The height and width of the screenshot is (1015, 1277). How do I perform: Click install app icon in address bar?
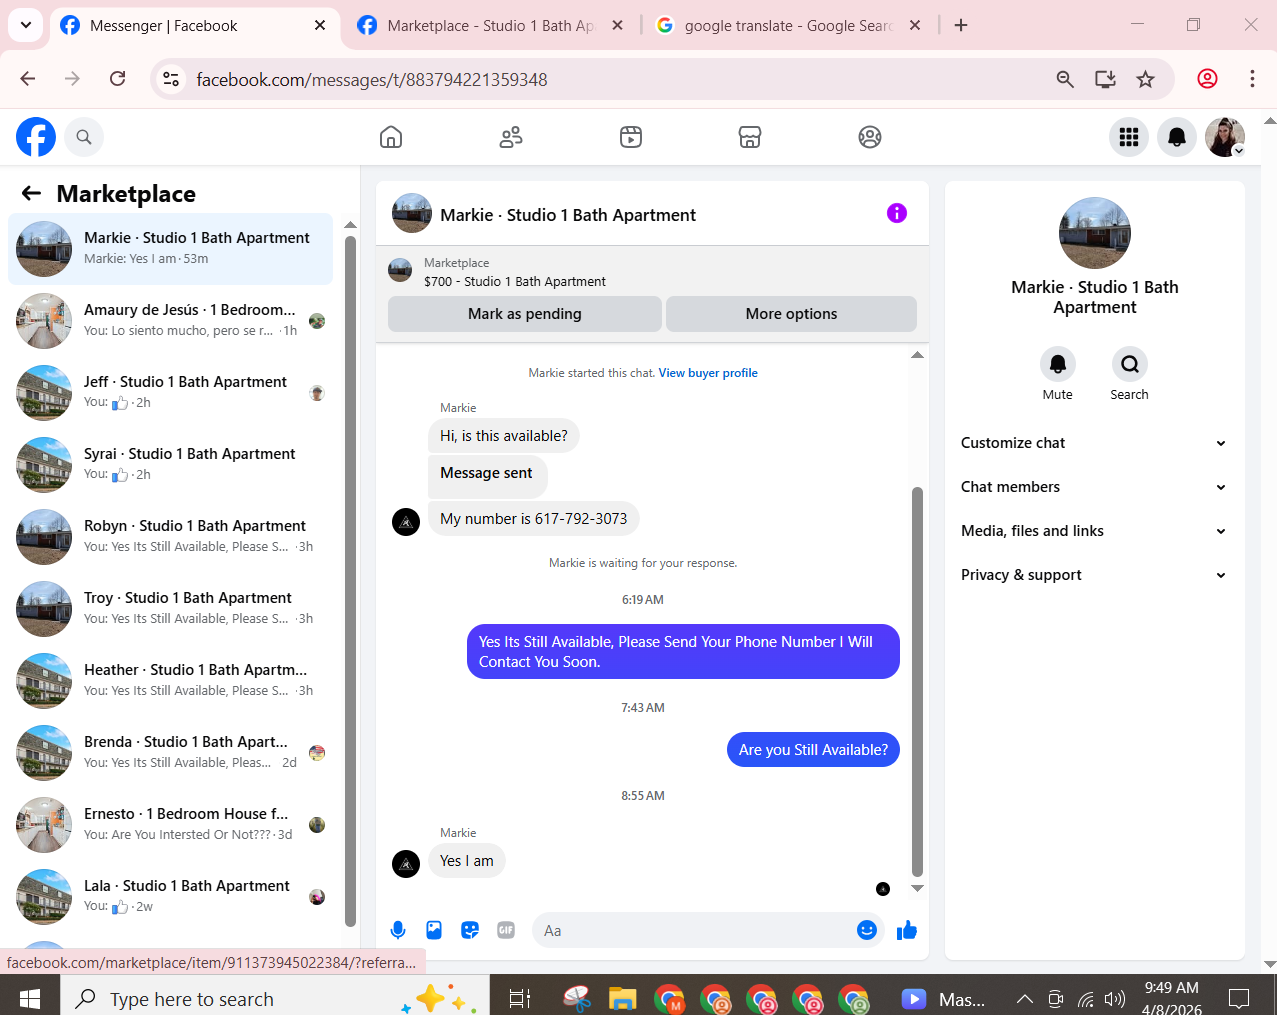click(1105, 79)
